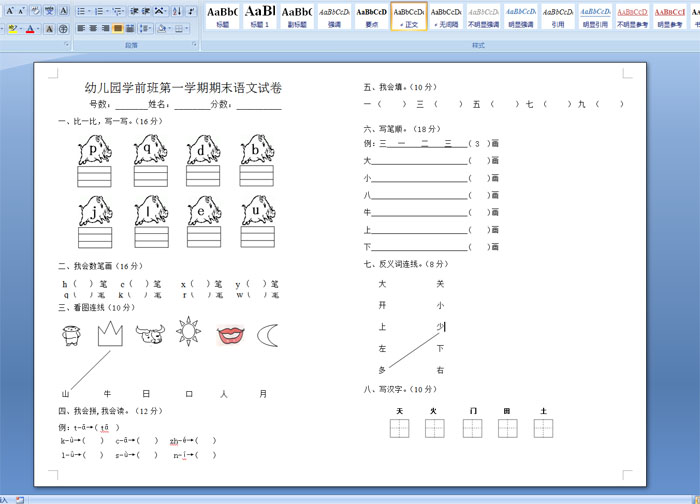Select the crown-shaped mountain picture
The height and width of the screenshot is (504, 700).
110,333
